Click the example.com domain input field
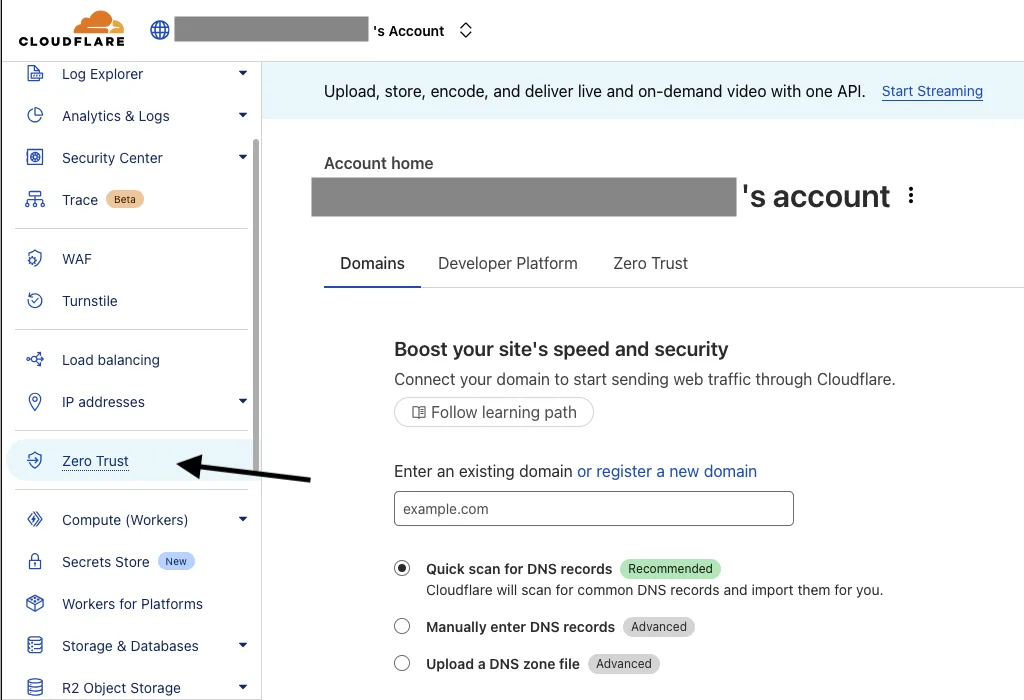1024x700 pixels. coord(594,509)
